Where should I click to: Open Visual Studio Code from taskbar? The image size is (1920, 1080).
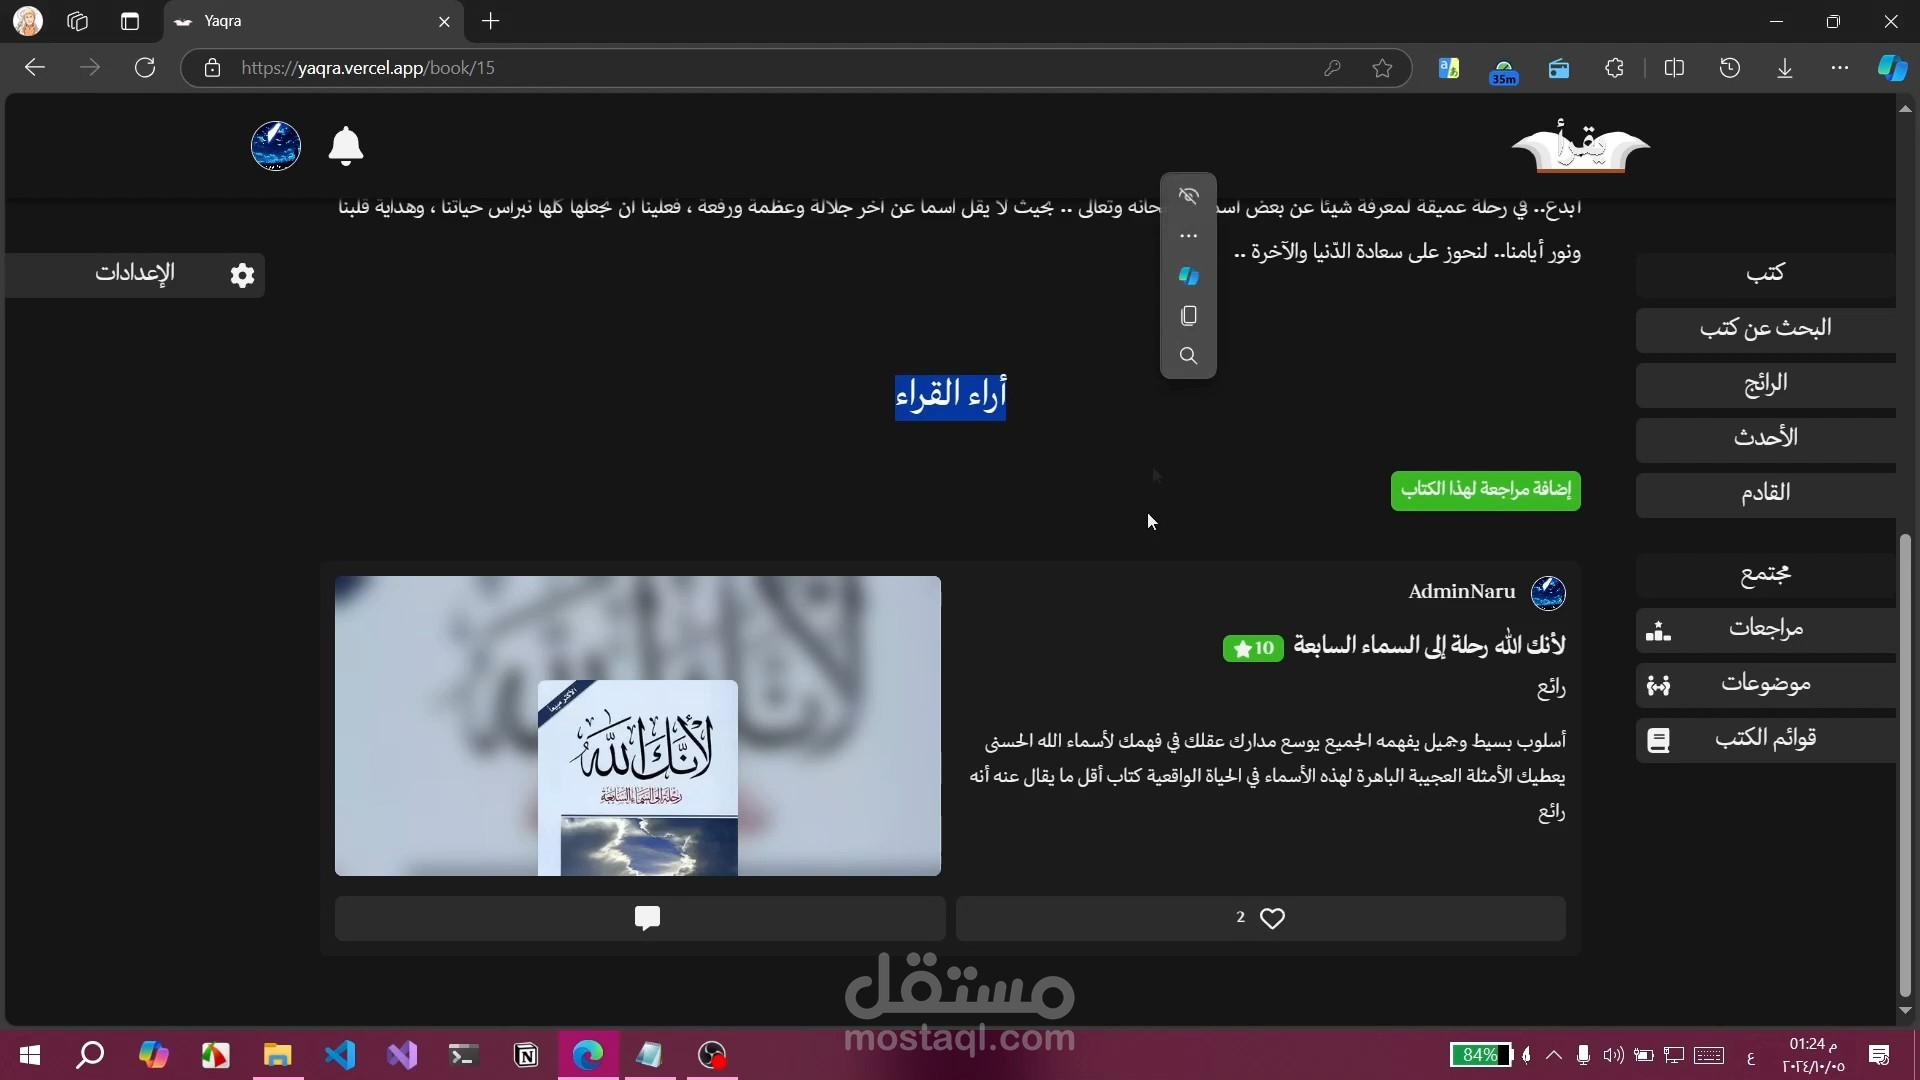(x=340, y=1055)
